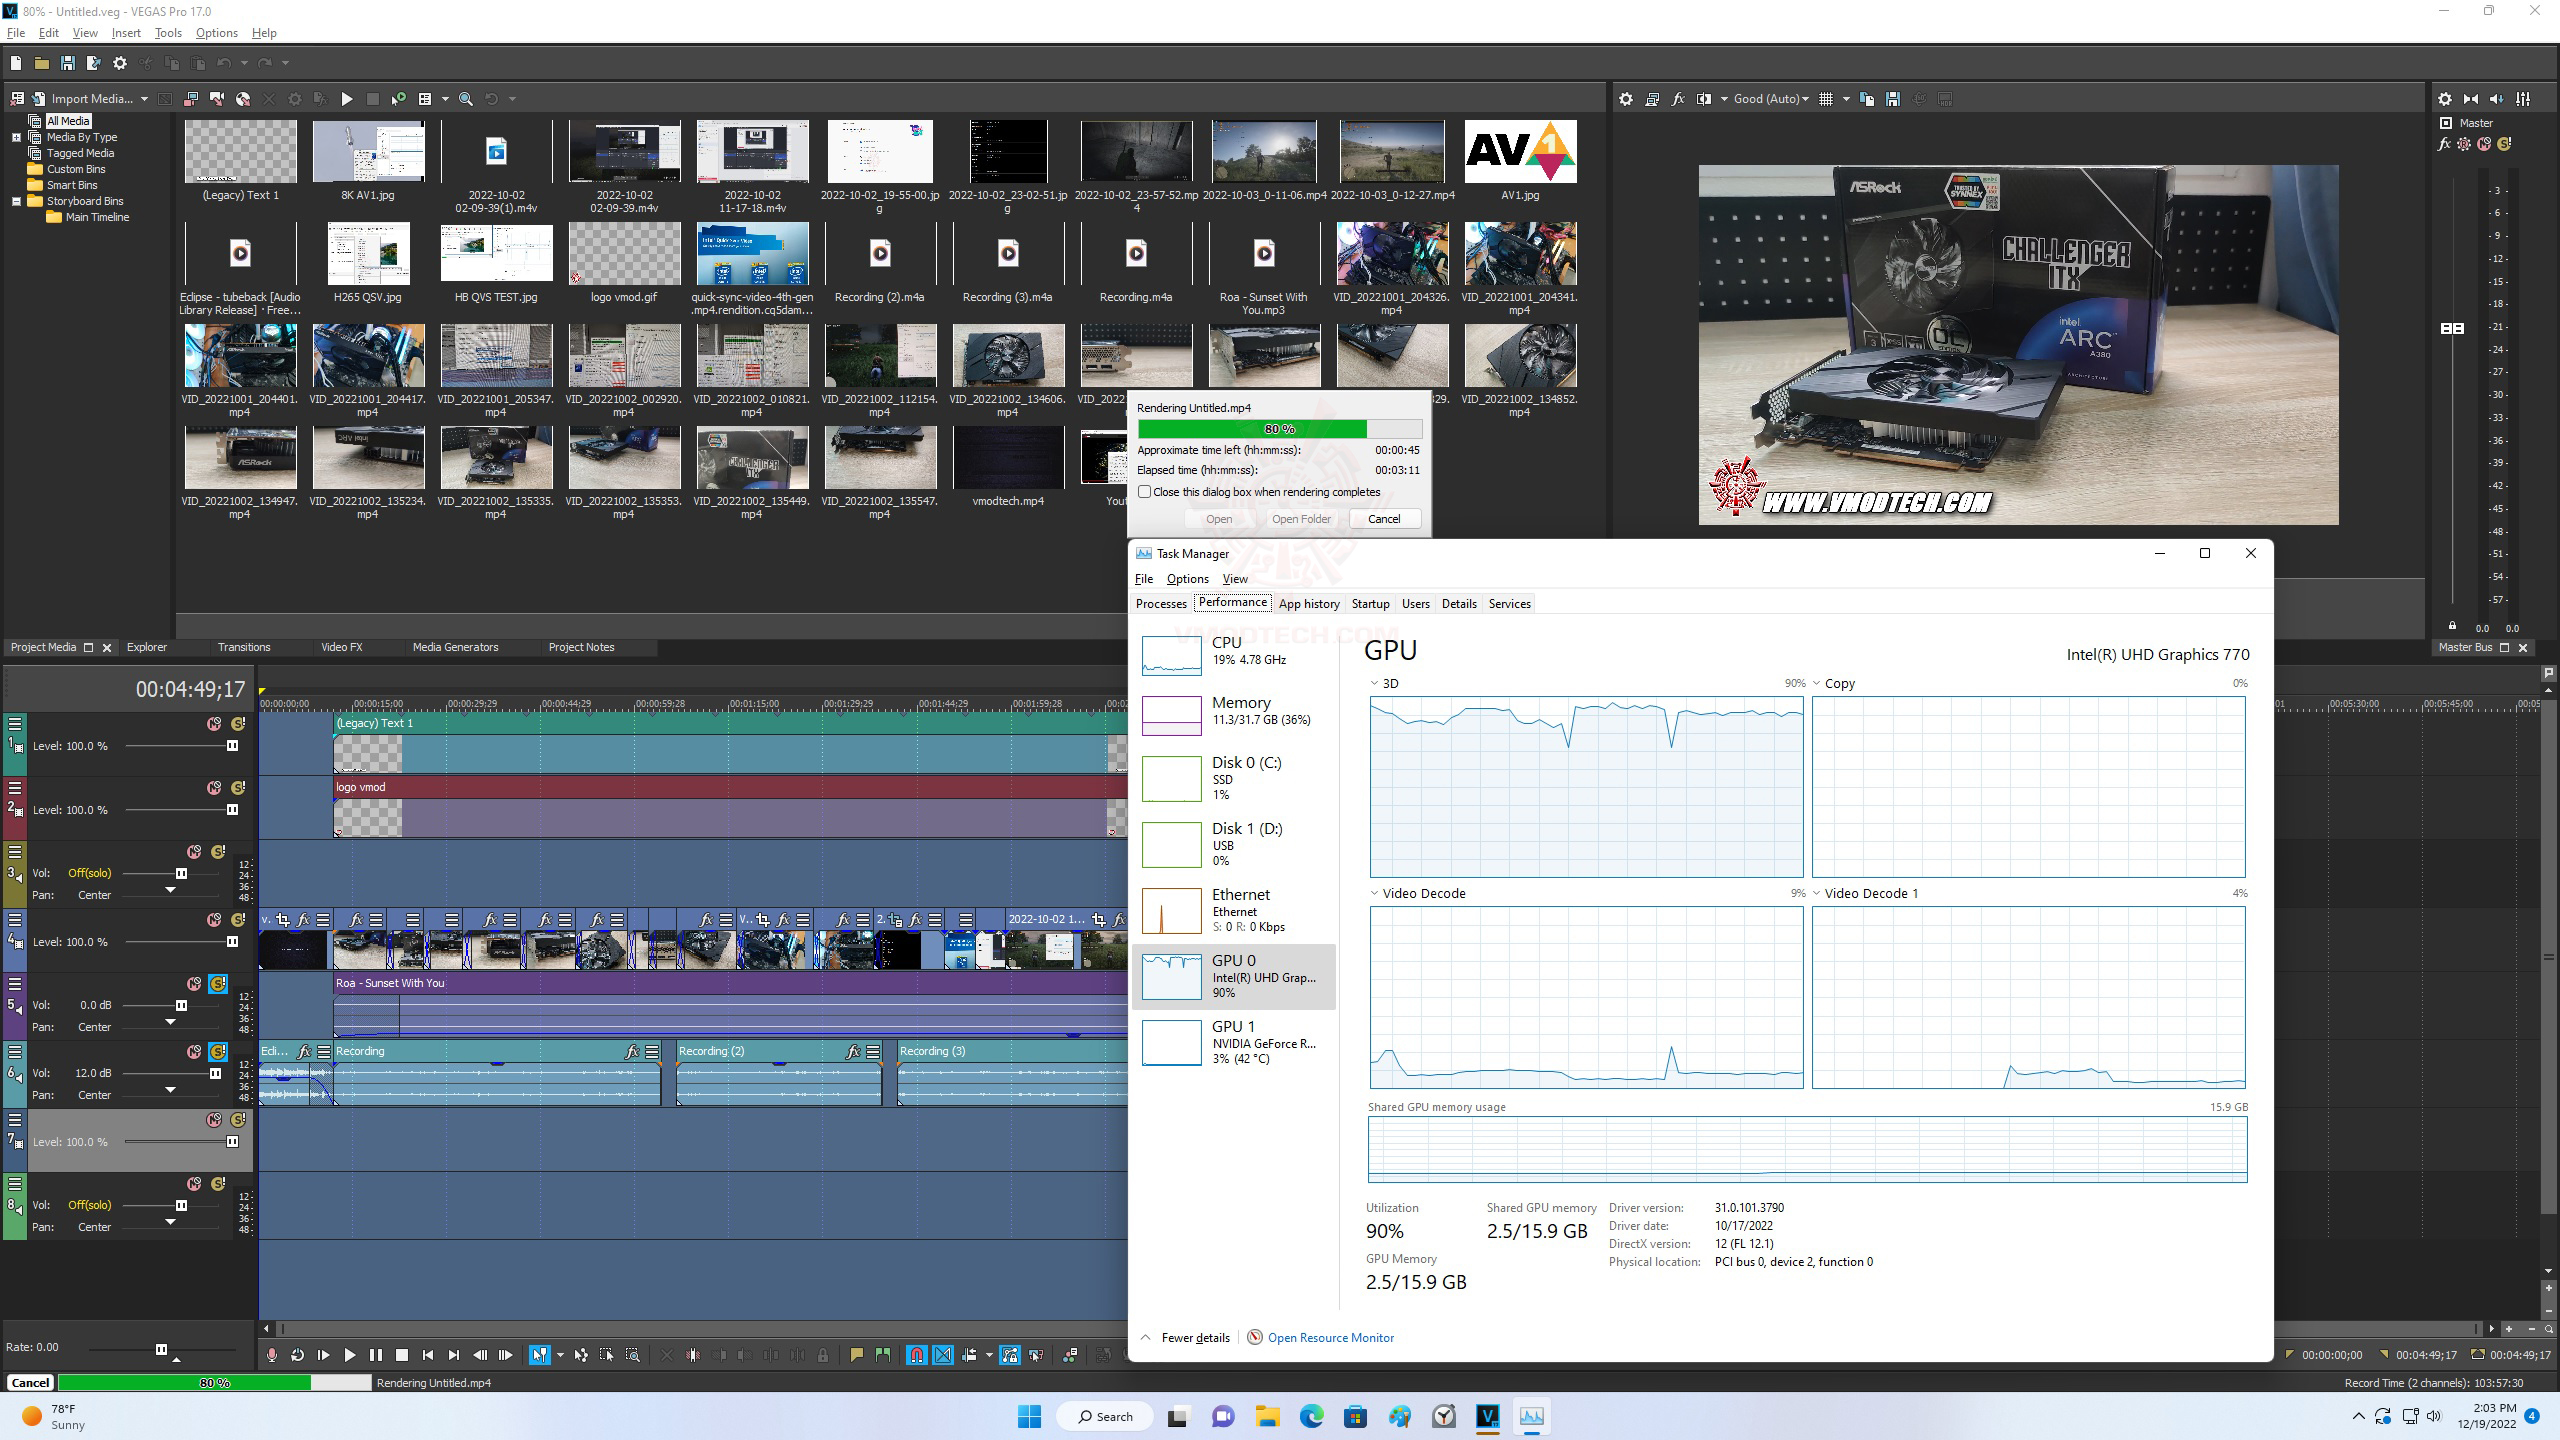This screenshot has width=2560, height=1440.
Task: Click the Loop Playback icon in transport bar
Action: point(297,1355)
